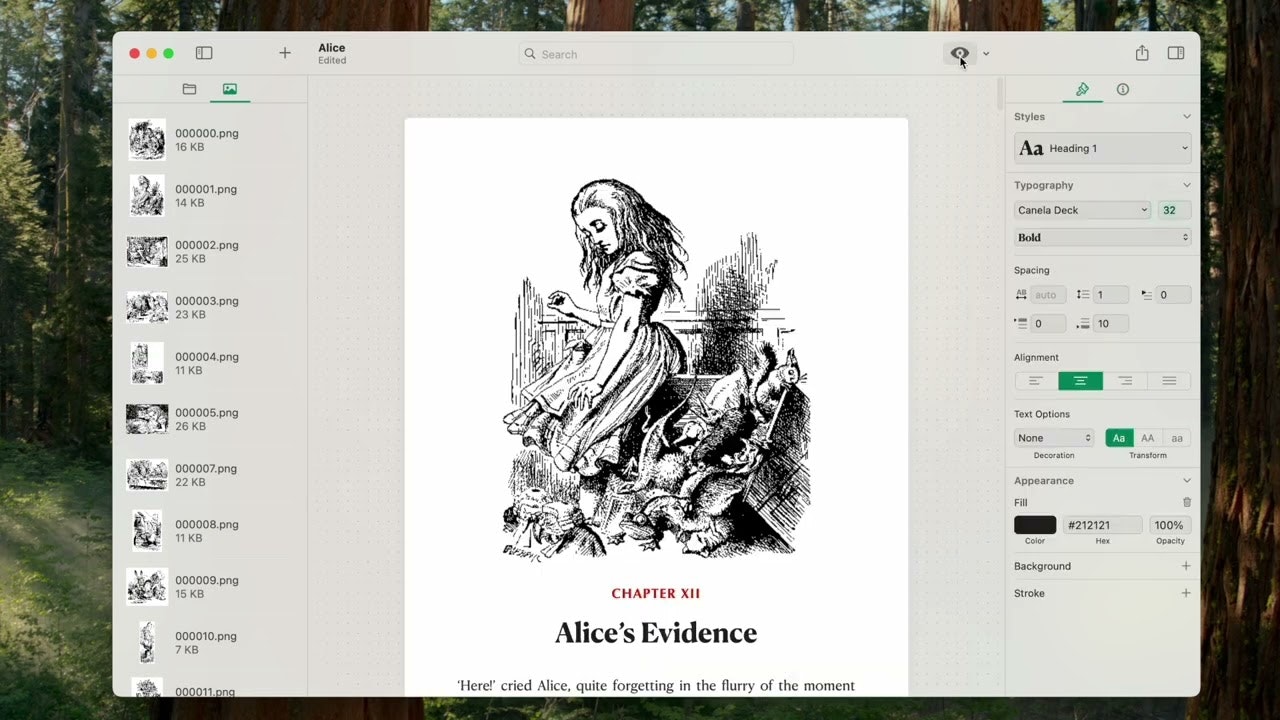
Task: Click the font size field 32
Action: [1174, 210]
